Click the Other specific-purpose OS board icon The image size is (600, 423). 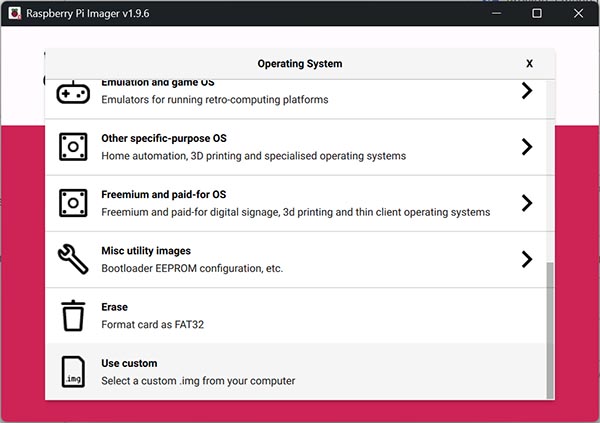point(73,147)
